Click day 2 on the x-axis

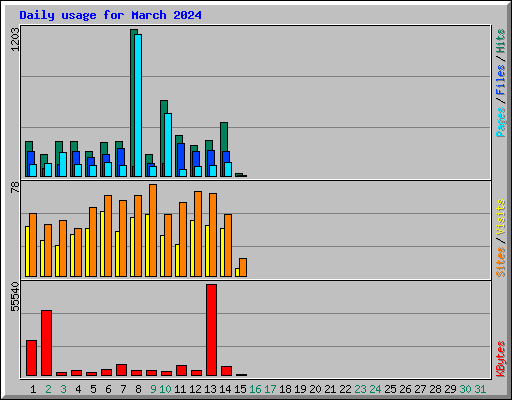[x=48, y=389]
